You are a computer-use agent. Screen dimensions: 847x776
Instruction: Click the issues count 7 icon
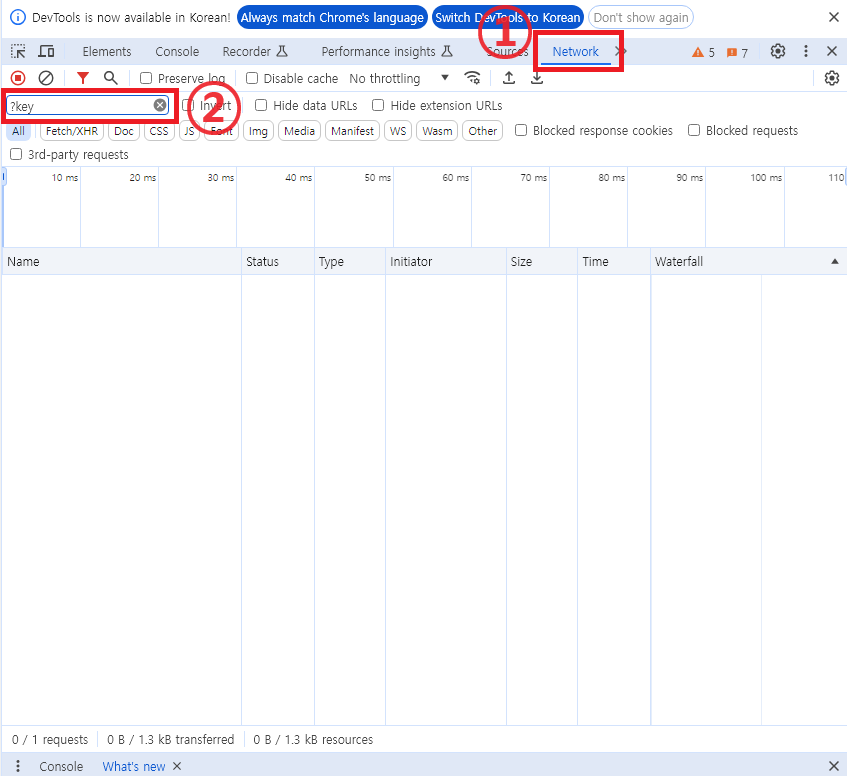[737, 52]
